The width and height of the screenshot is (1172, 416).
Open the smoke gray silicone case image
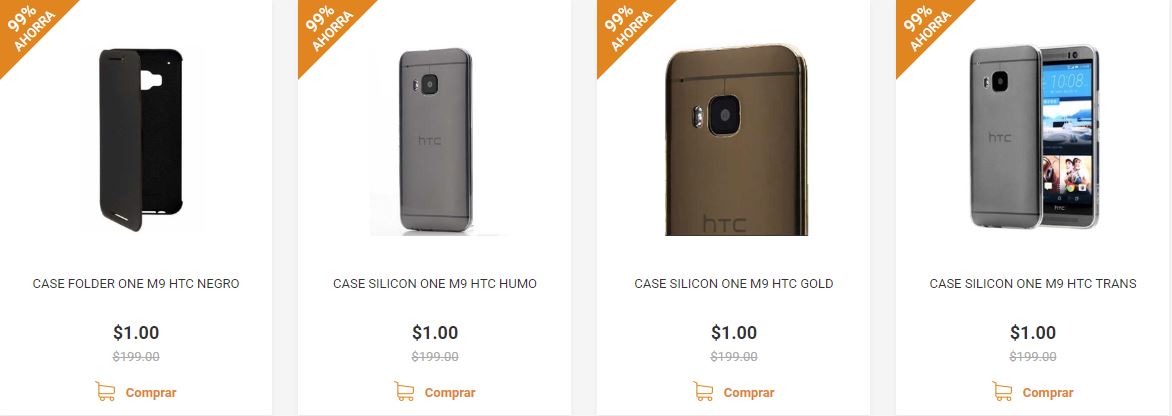tap(435, 140)
